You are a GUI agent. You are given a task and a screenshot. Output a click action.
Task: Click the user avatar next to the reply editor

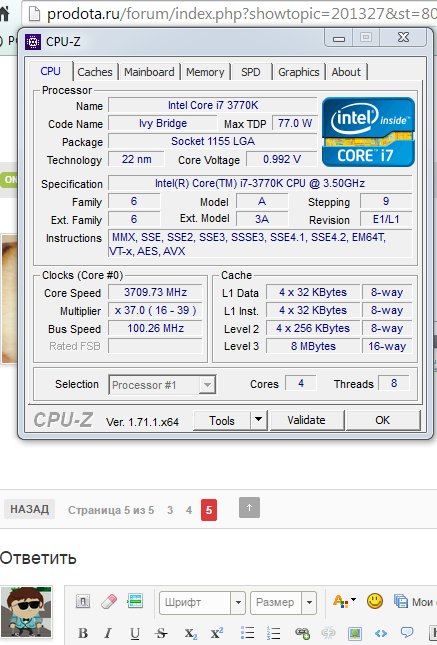coord(27,612)
